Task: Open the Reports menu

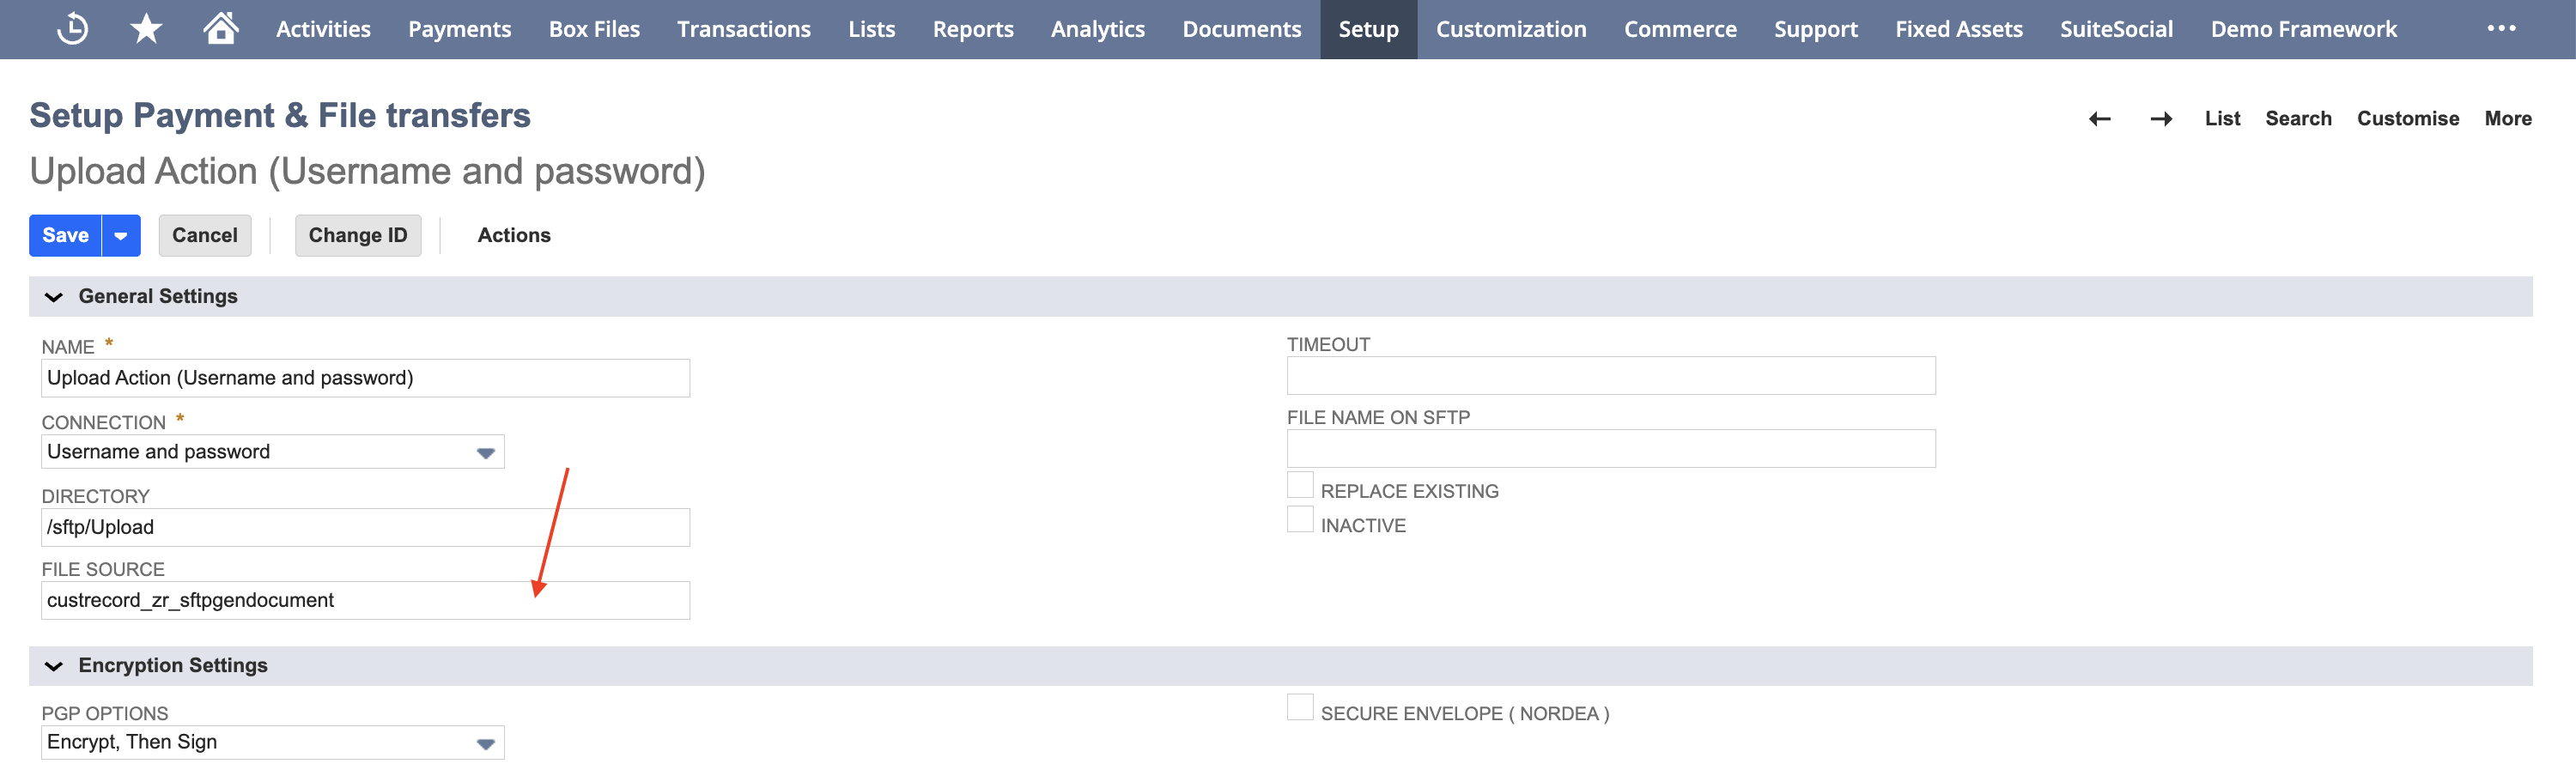Action: (x=973, y=29)
